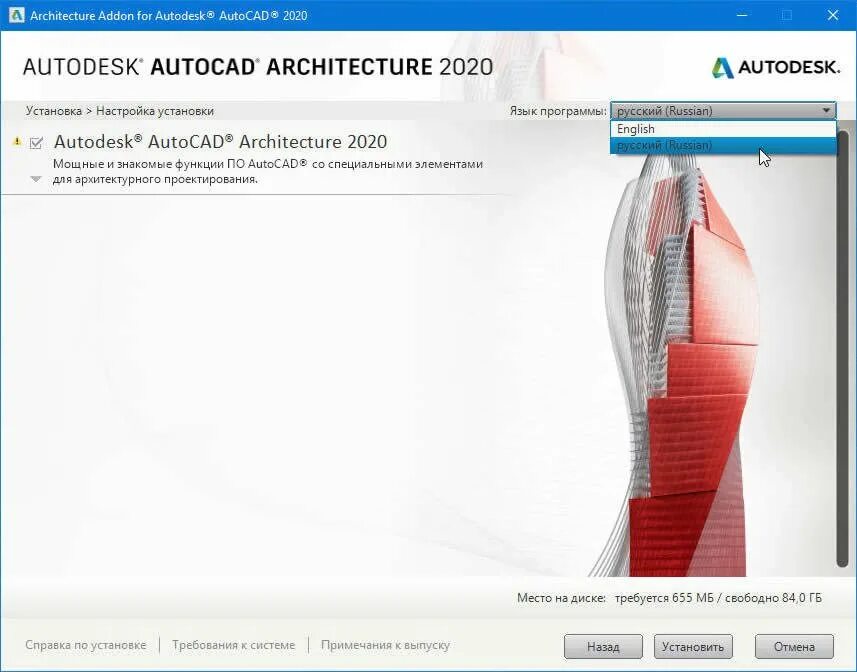The height and width of the screenshot is (672, 857).
Task: Open the Язык программы language dropdown
Action: point(723,111)
